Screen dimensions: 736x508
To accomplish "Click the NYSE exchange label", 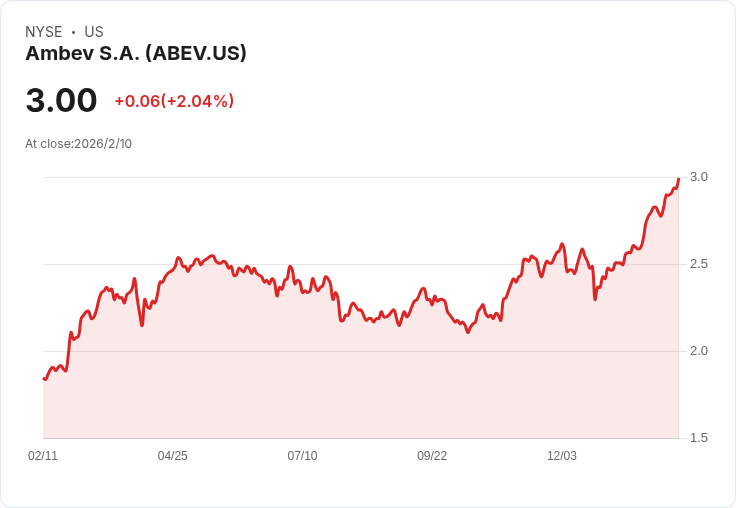I will (44, 32).
